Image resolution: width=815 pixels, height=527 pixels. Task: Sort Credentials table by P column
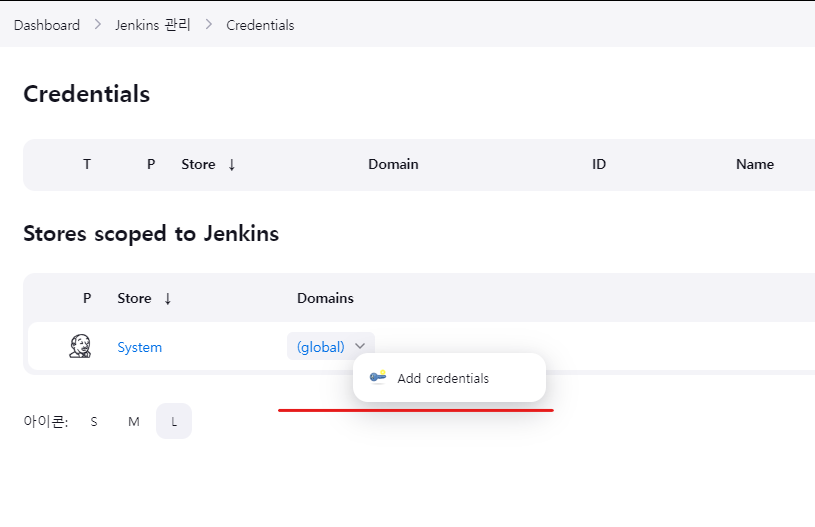(151, 164)
